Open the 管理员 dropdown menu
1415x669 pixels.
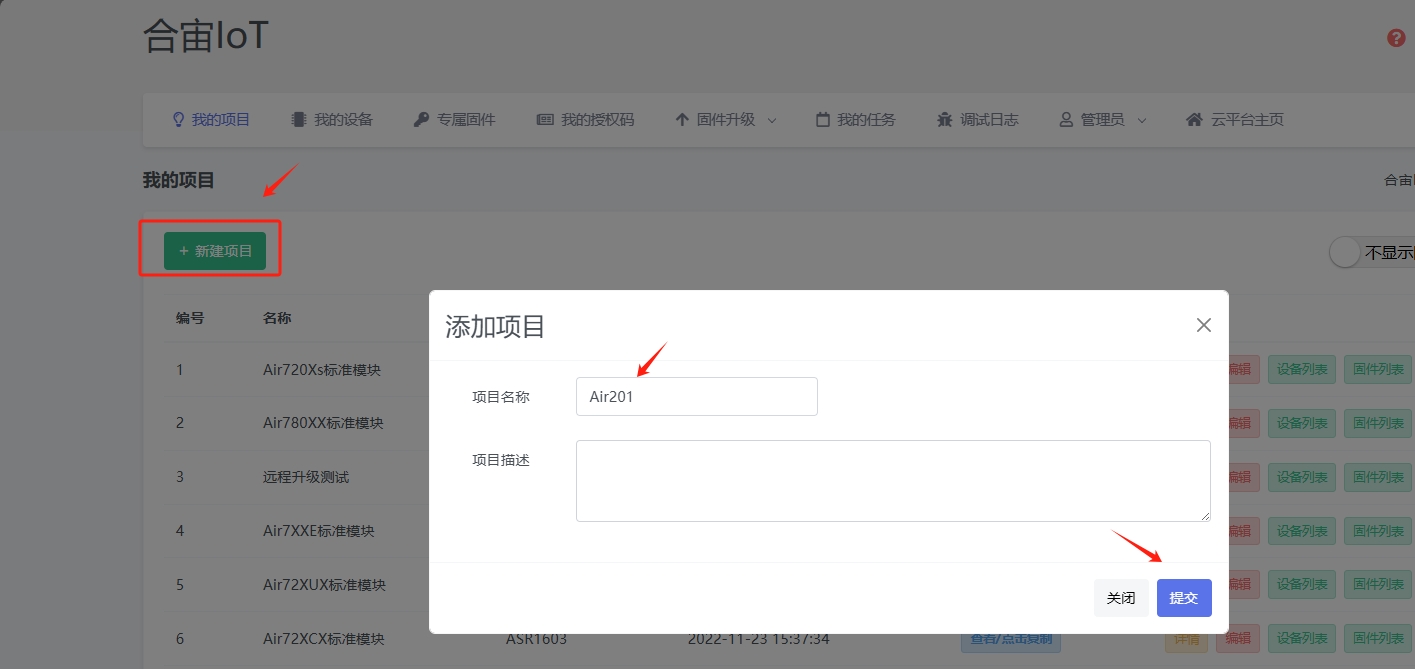[1103, 120]
